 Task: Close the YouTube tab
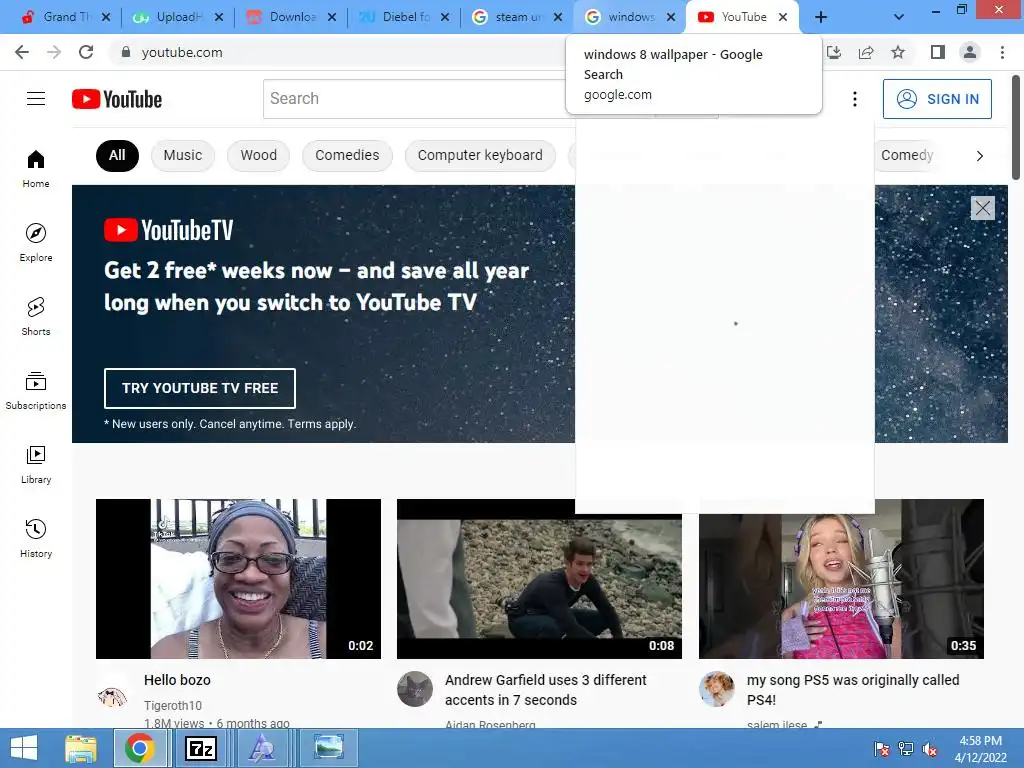[x=783, y=17]
